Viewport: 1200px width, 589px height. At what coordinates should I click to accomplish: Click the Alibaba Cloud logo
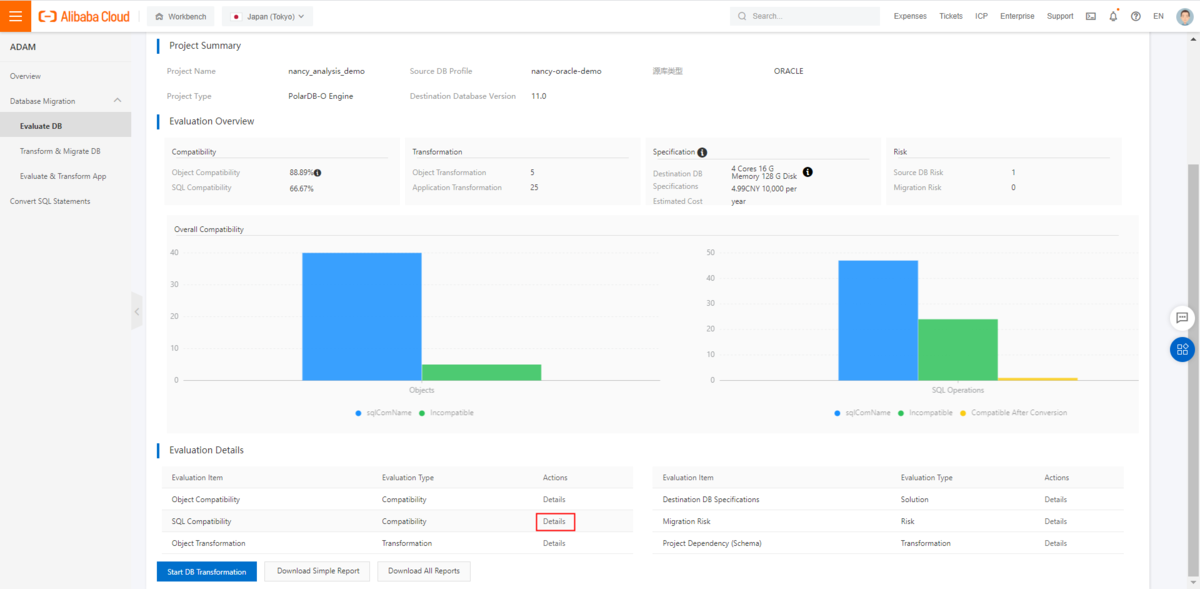tap(84, 16)
